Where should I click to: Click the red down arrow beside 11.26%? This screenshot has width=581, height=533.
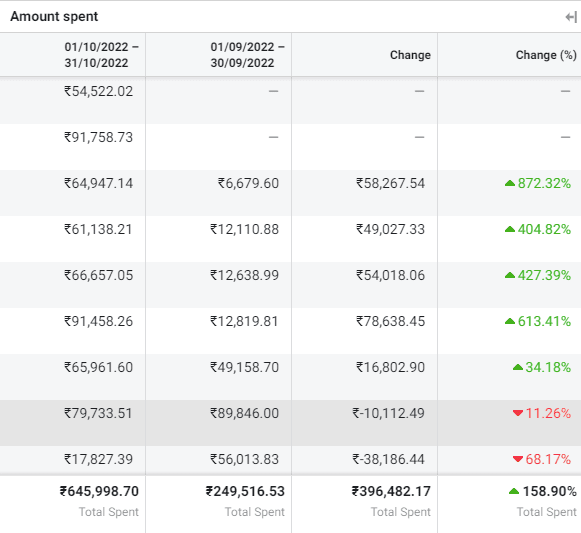tap(518, 413)
